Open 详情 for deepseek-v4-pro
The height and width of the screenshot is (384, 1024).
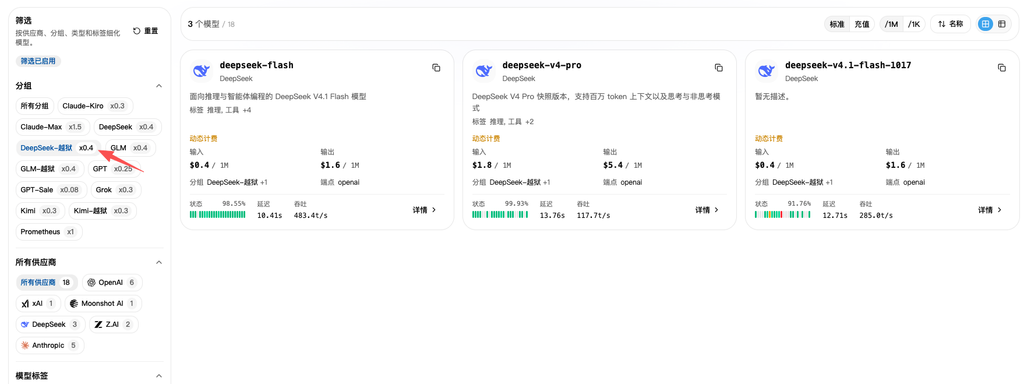pyautogui.click(x=707, y=210)
